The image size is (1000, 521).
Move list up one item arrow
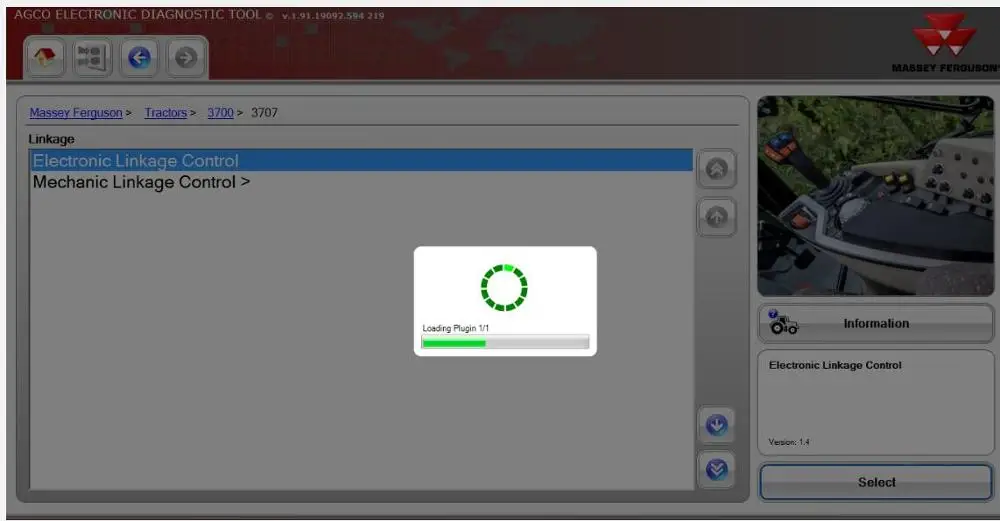[x=717, y=217]
